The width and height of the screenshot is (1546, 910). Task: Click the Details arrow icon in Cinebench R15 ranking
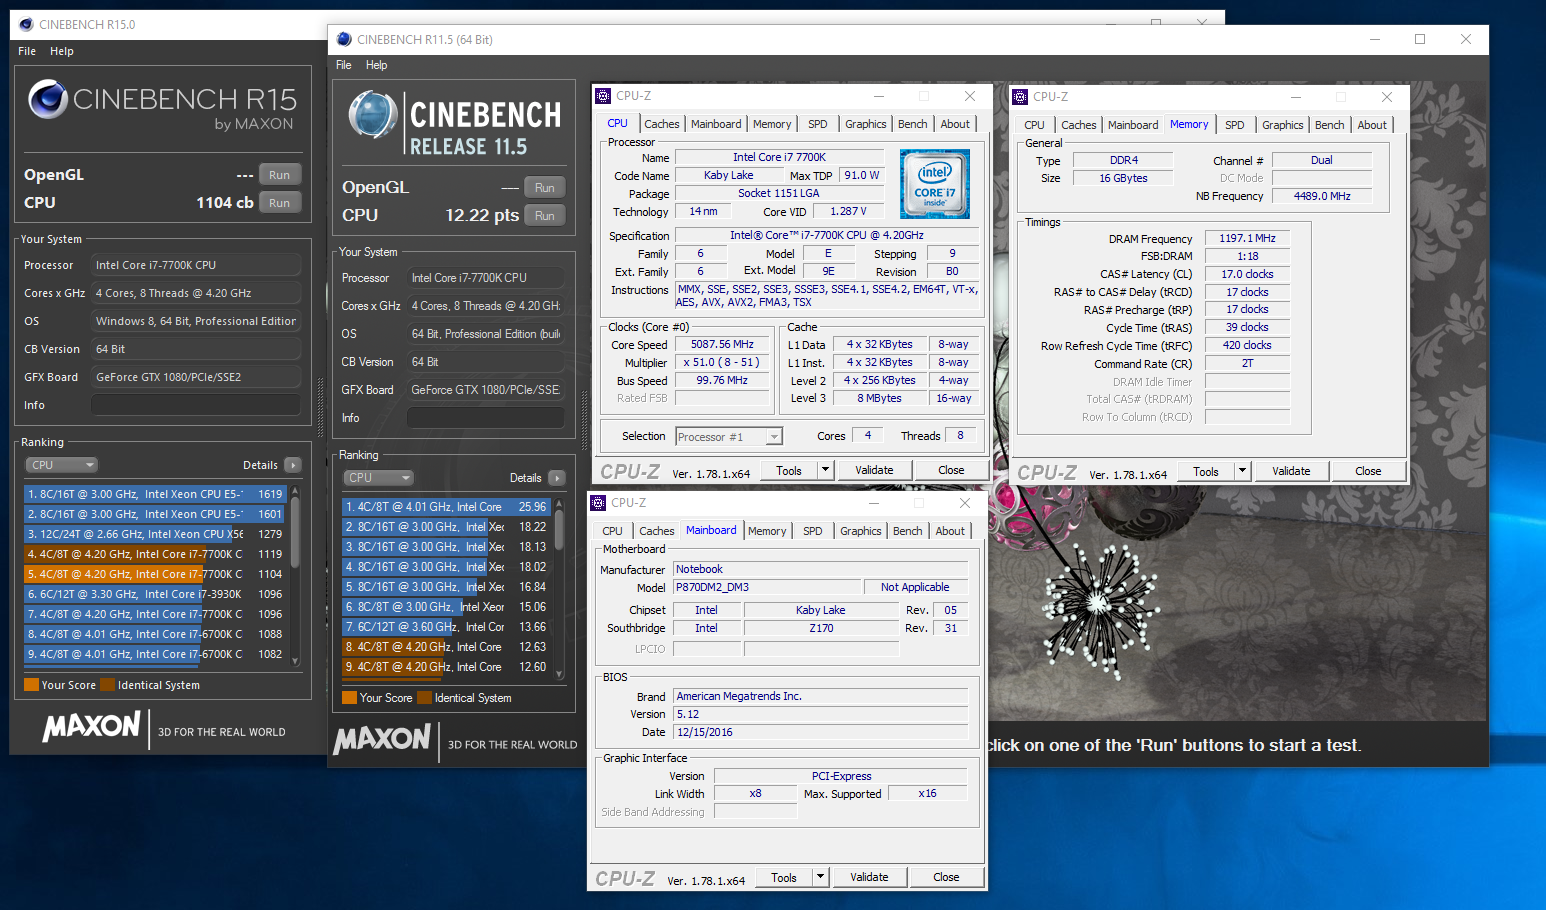pyautogui.click(x=293, y=465)
